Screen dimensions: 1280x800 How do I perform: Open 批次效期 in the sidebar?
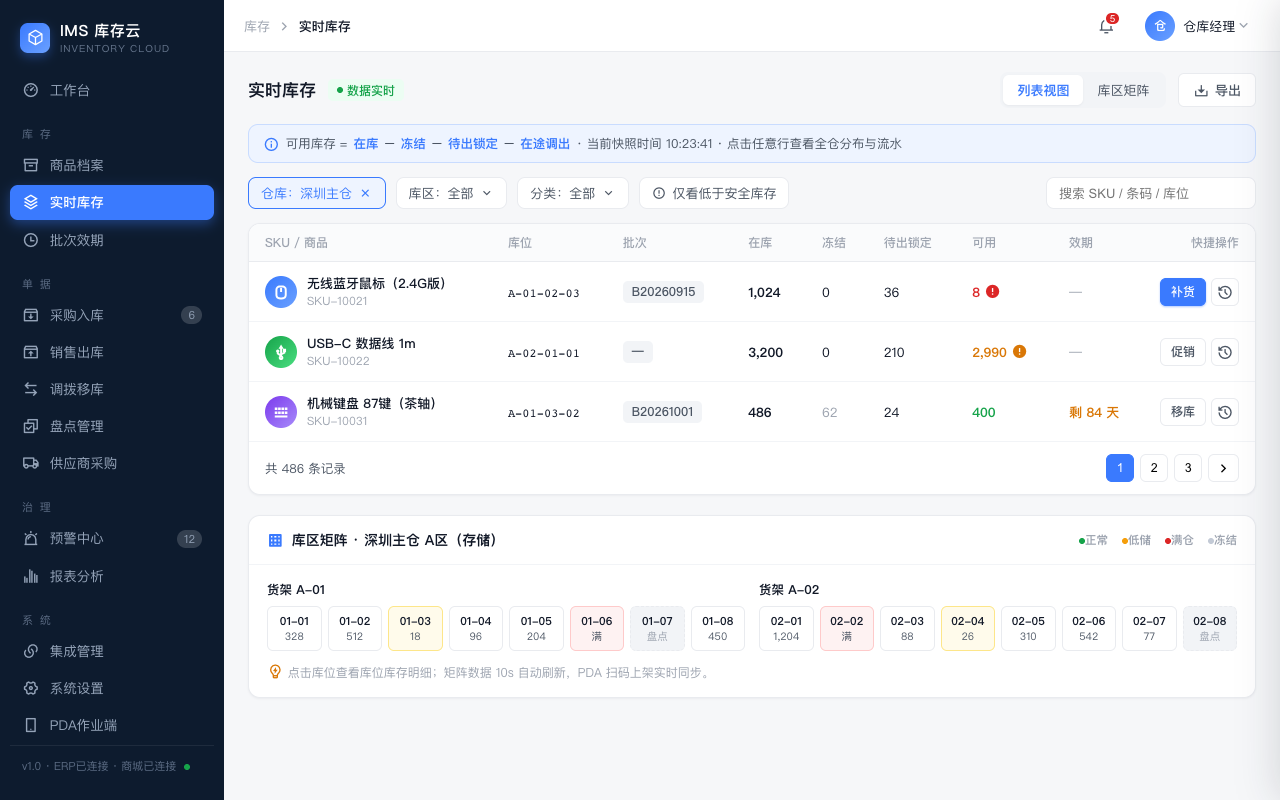[112, 240]
